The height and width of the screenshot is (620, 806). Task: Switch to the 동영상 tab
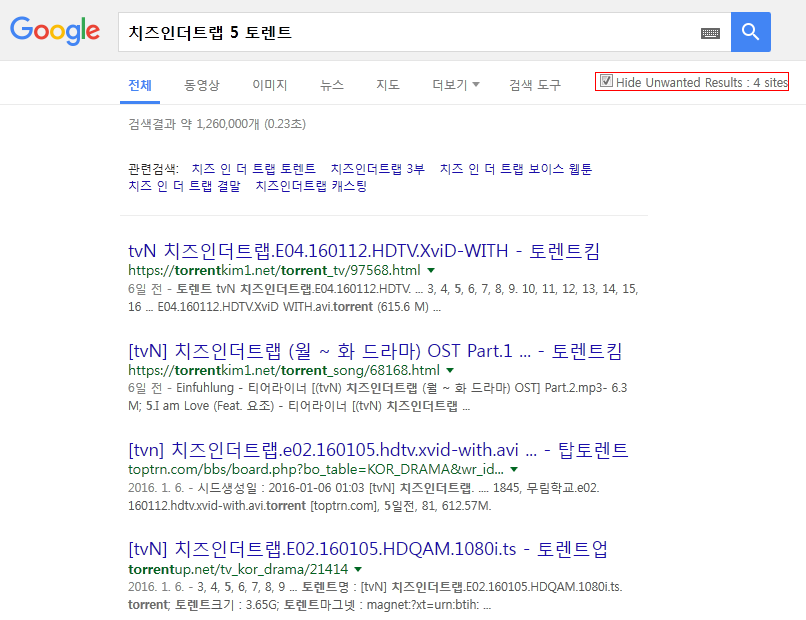coord(202,85)
